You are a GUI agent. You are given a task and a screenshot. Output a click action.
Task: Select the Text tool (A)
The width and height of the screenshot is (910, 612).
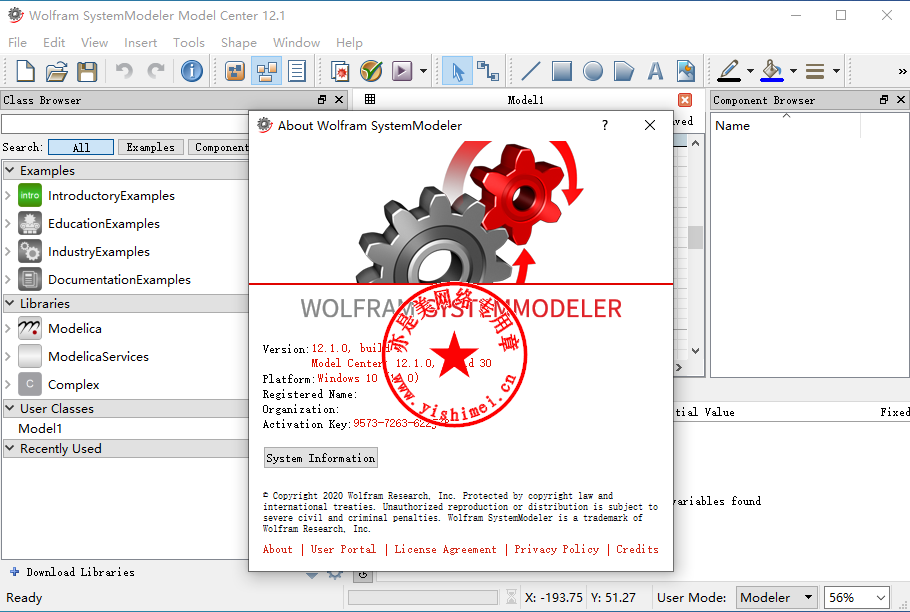(655, 71)
